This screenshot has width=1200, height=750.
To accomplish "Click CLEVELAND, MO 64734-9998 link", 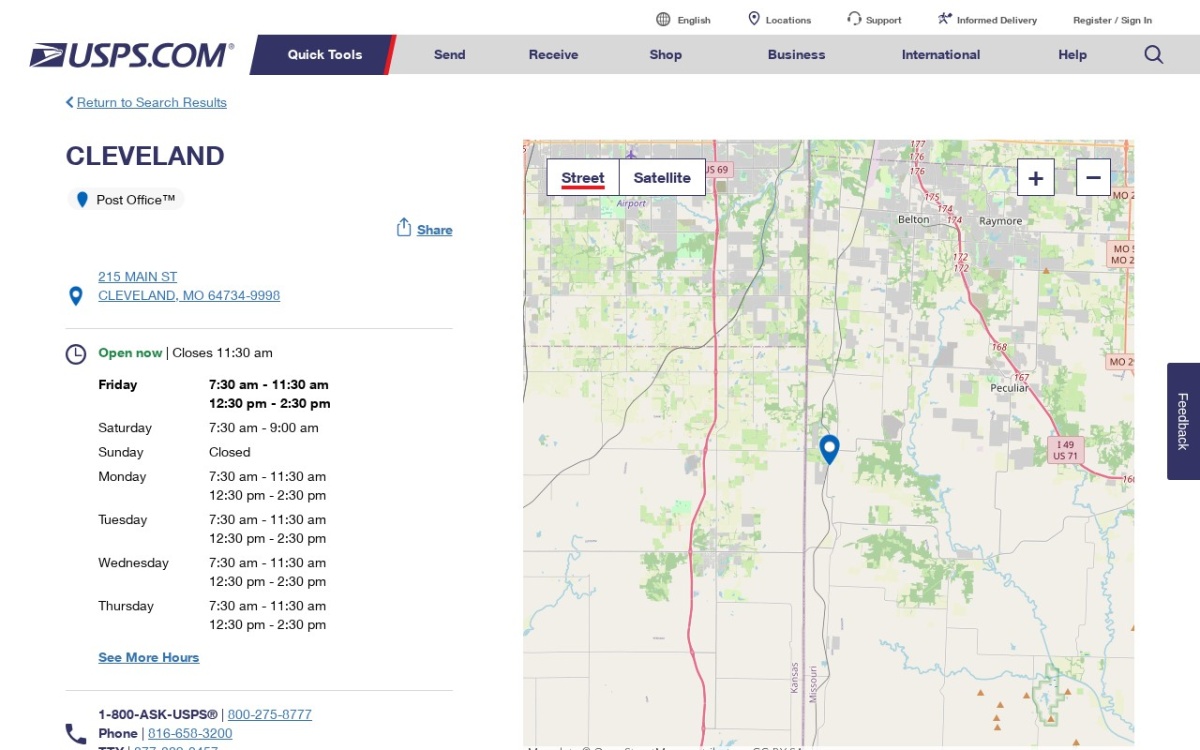I will (189, 296).
